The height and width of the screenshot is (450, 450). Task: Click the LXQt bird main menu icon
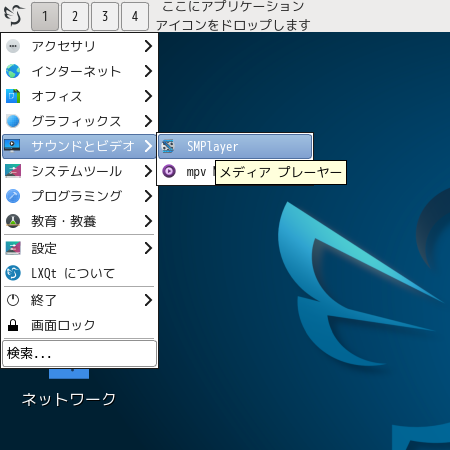(x=14, y=15)
